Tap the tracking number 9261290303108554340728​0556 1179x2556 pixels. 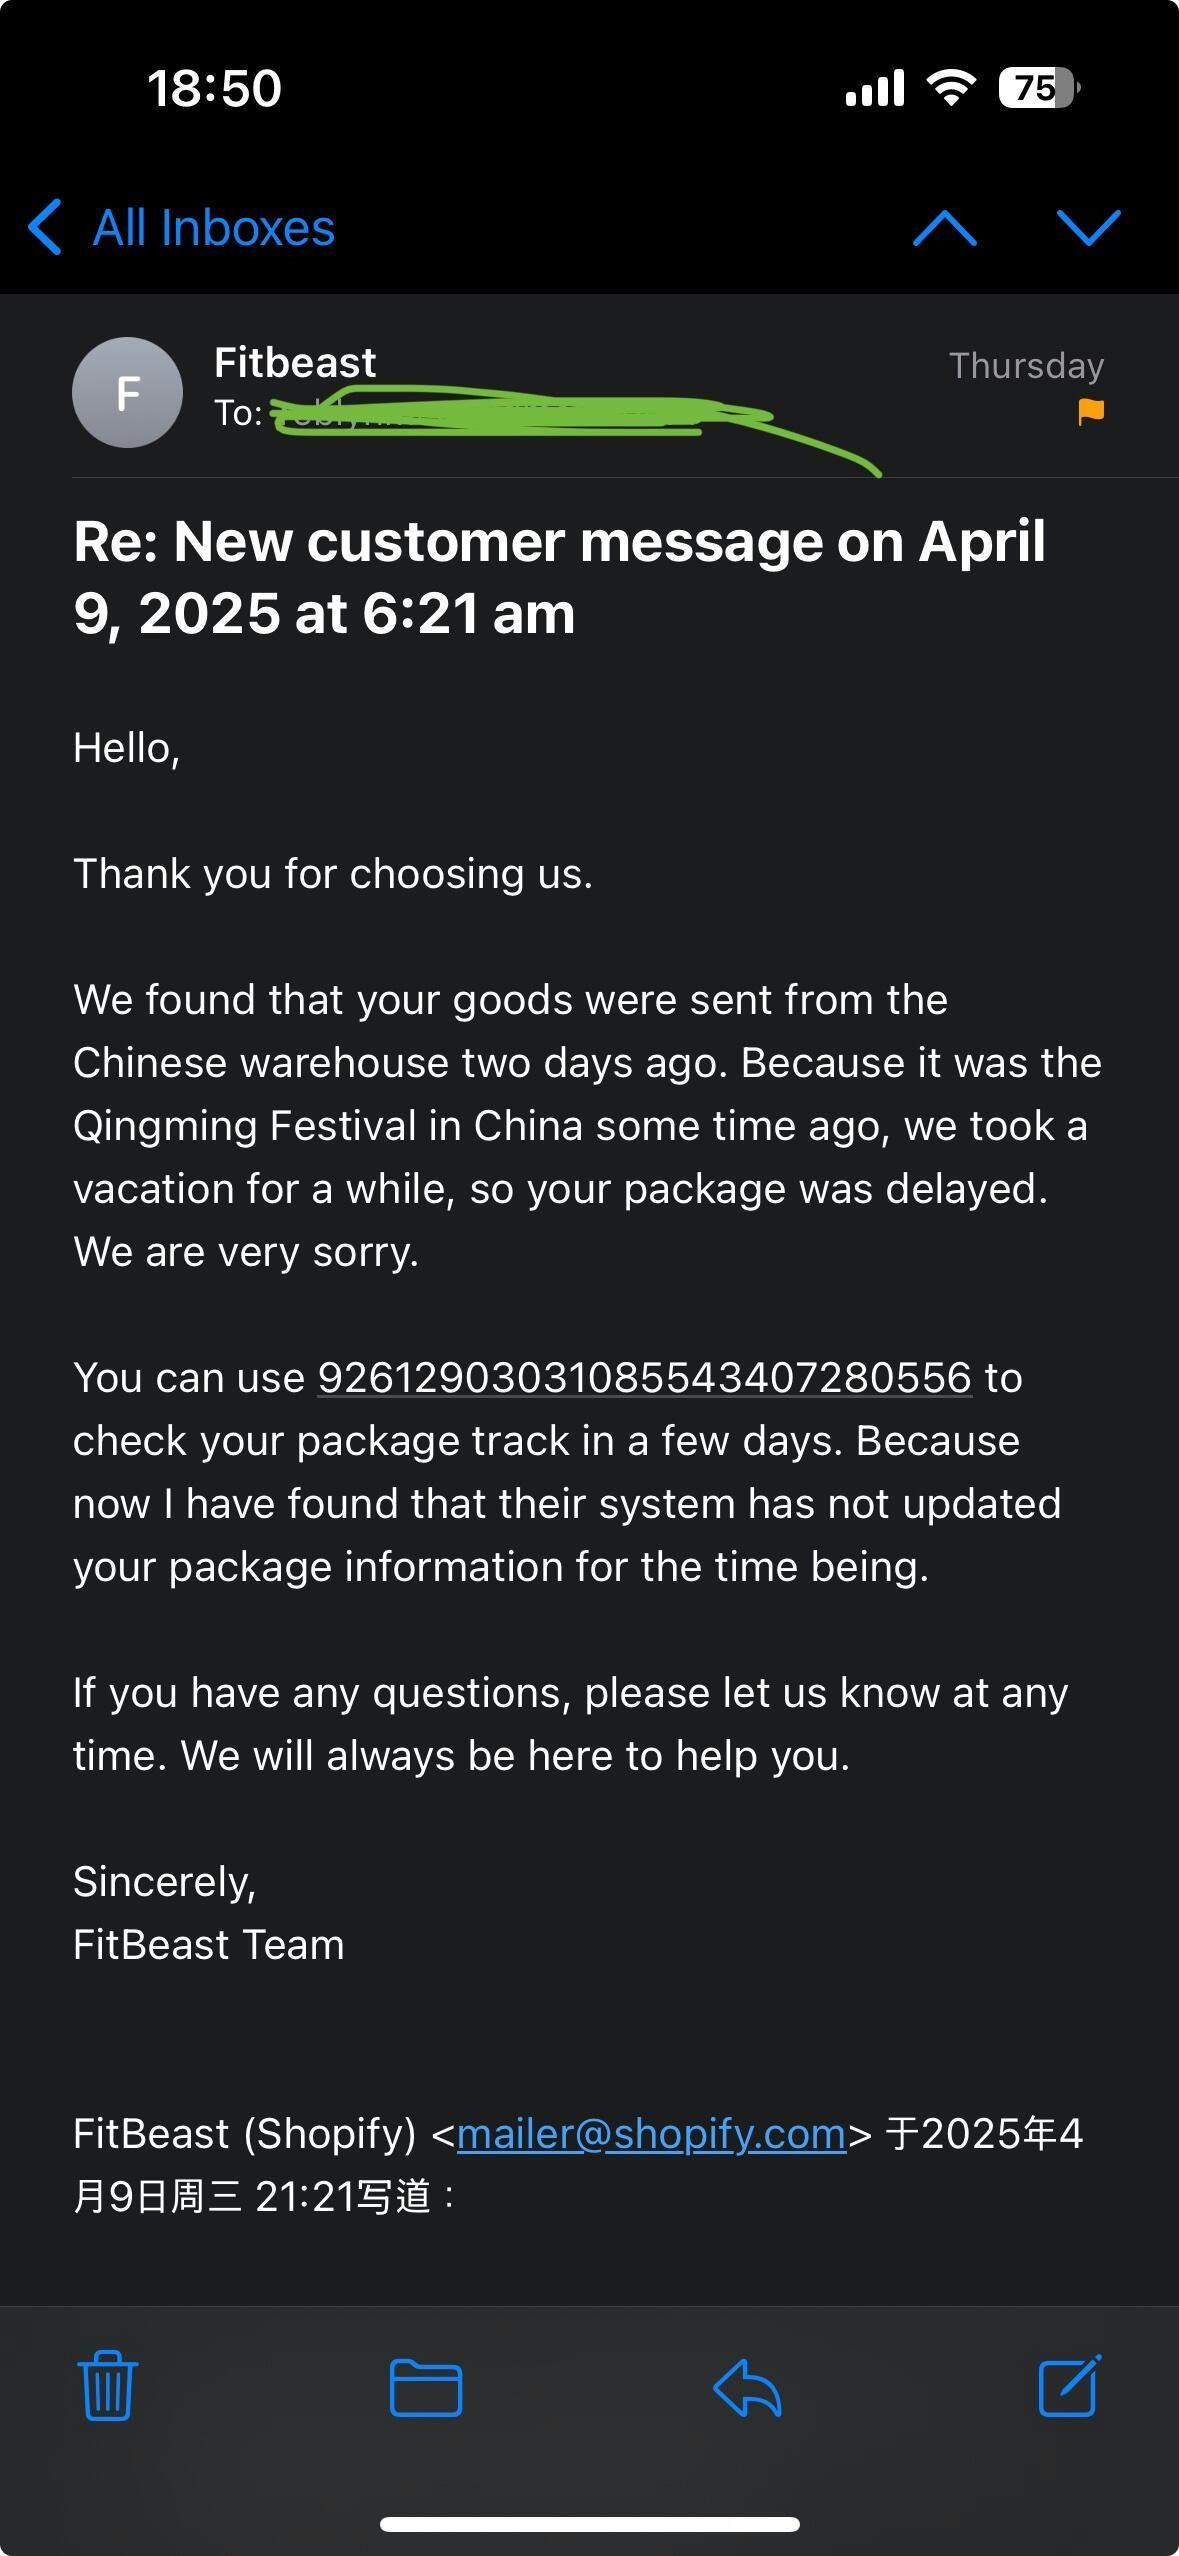644,1378
